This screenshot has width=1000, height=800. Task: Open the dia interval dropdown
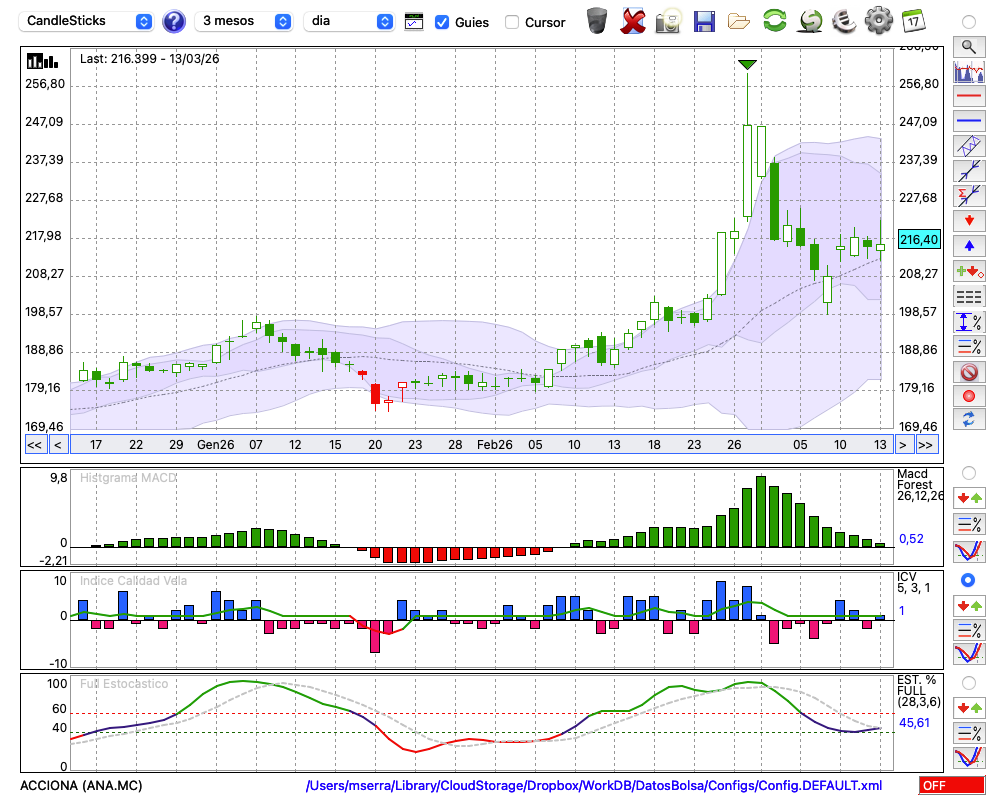[x=349, y=21]
